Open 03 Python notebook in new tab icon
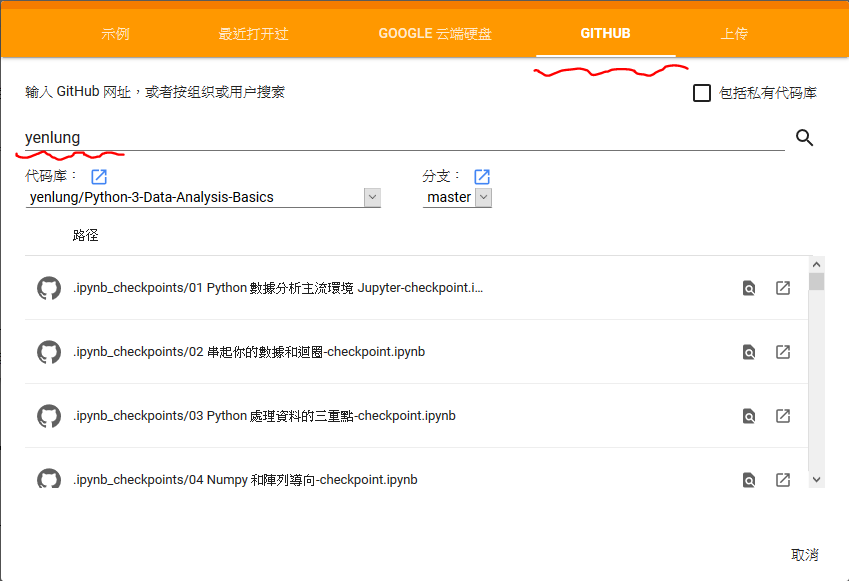This screenshot has height=581, width=849. click(783, 415)
